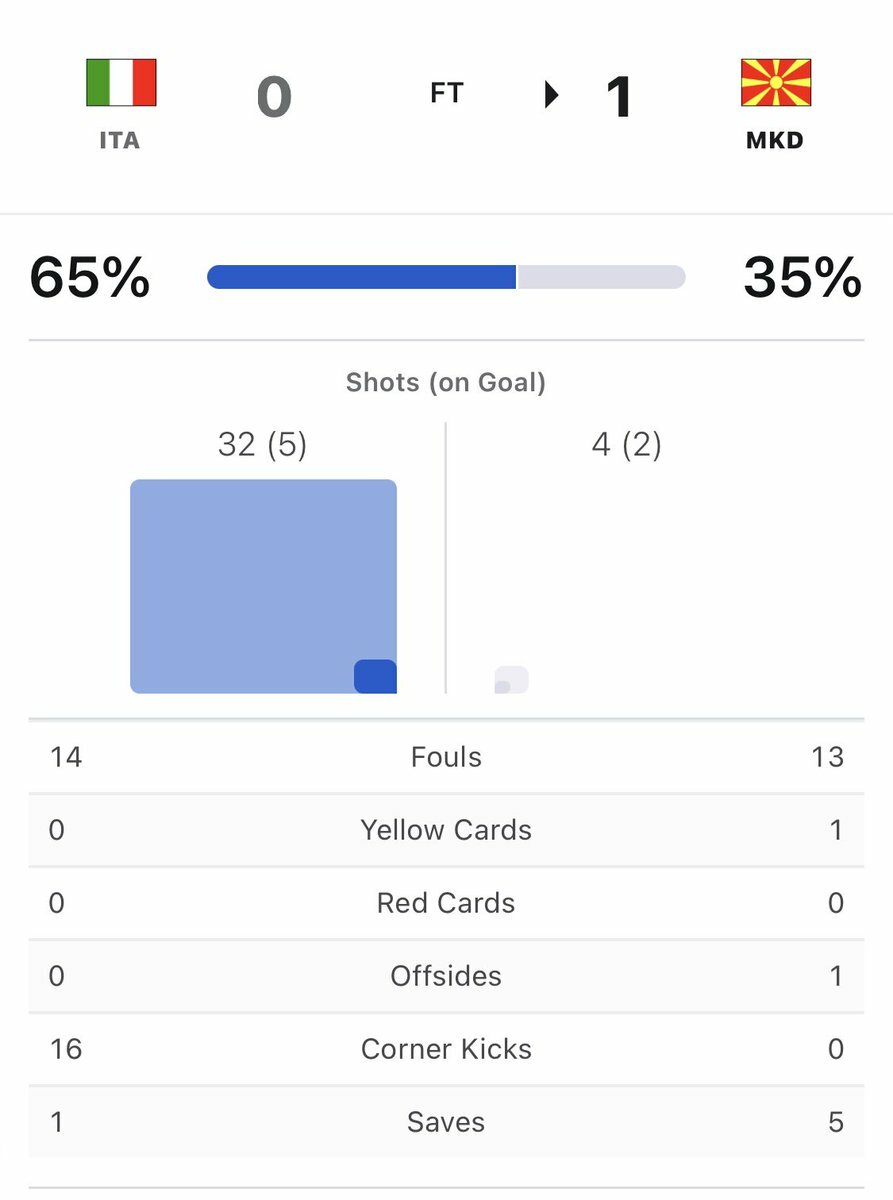Select the Corner Kicks stat row
This screenshot has height=1200, width=893.
point(446,1049)
